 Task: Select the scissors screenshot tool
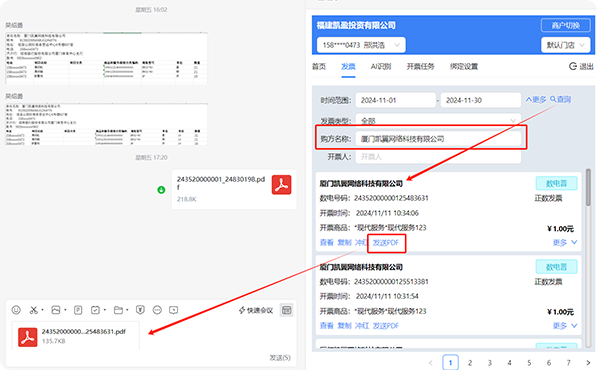pos(34,310)
